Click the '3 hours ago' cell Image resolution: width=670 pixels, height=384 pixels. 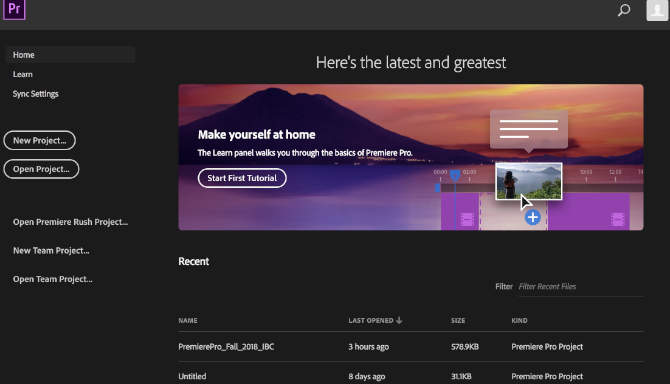click(x=368, y=347)
